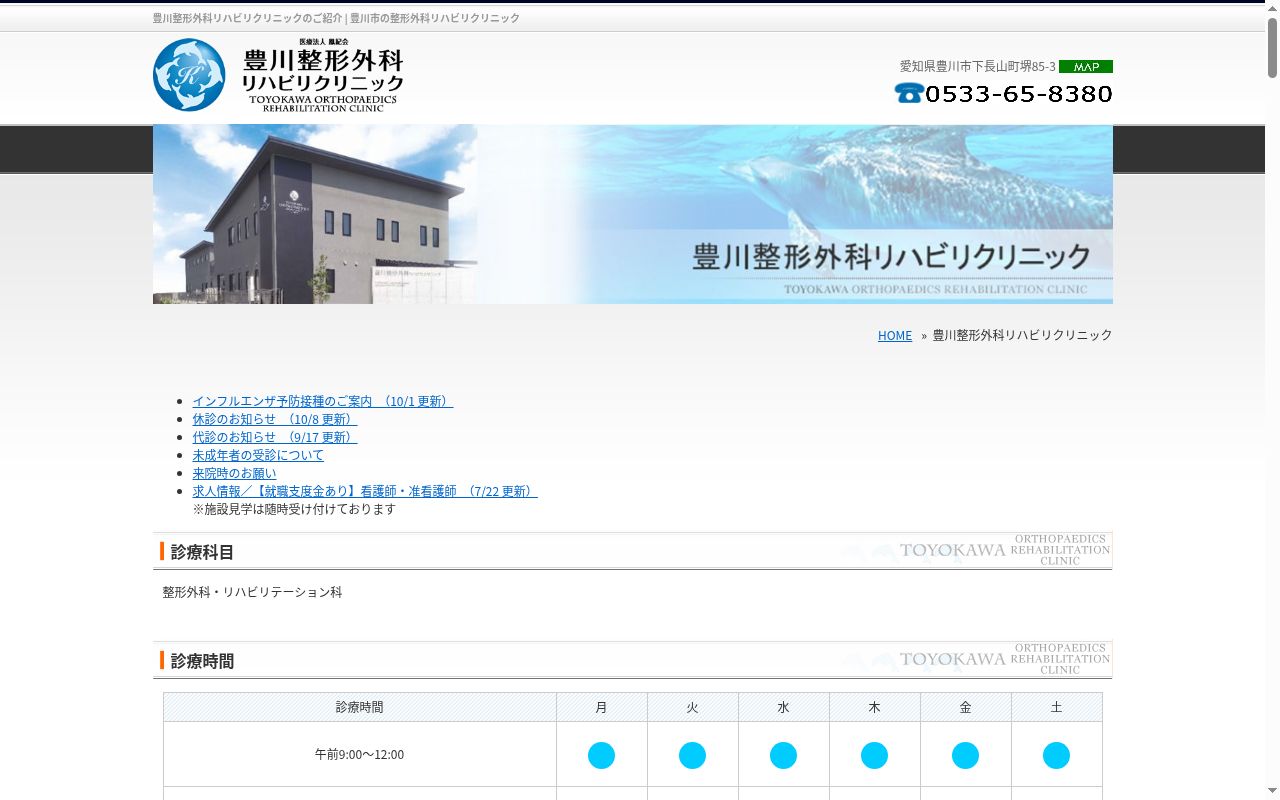1280x800 pixels.
Task: Click 診療時間 section heading
Action: tap(202, 661)
